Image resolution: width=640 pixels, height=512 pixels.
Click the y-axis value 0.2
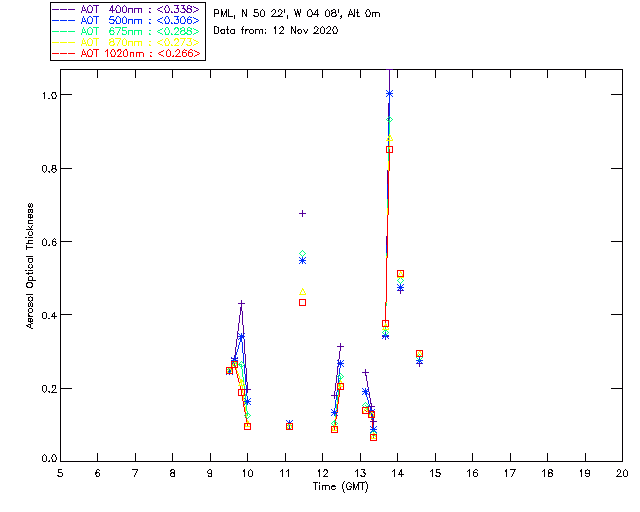tap(49, 389)
